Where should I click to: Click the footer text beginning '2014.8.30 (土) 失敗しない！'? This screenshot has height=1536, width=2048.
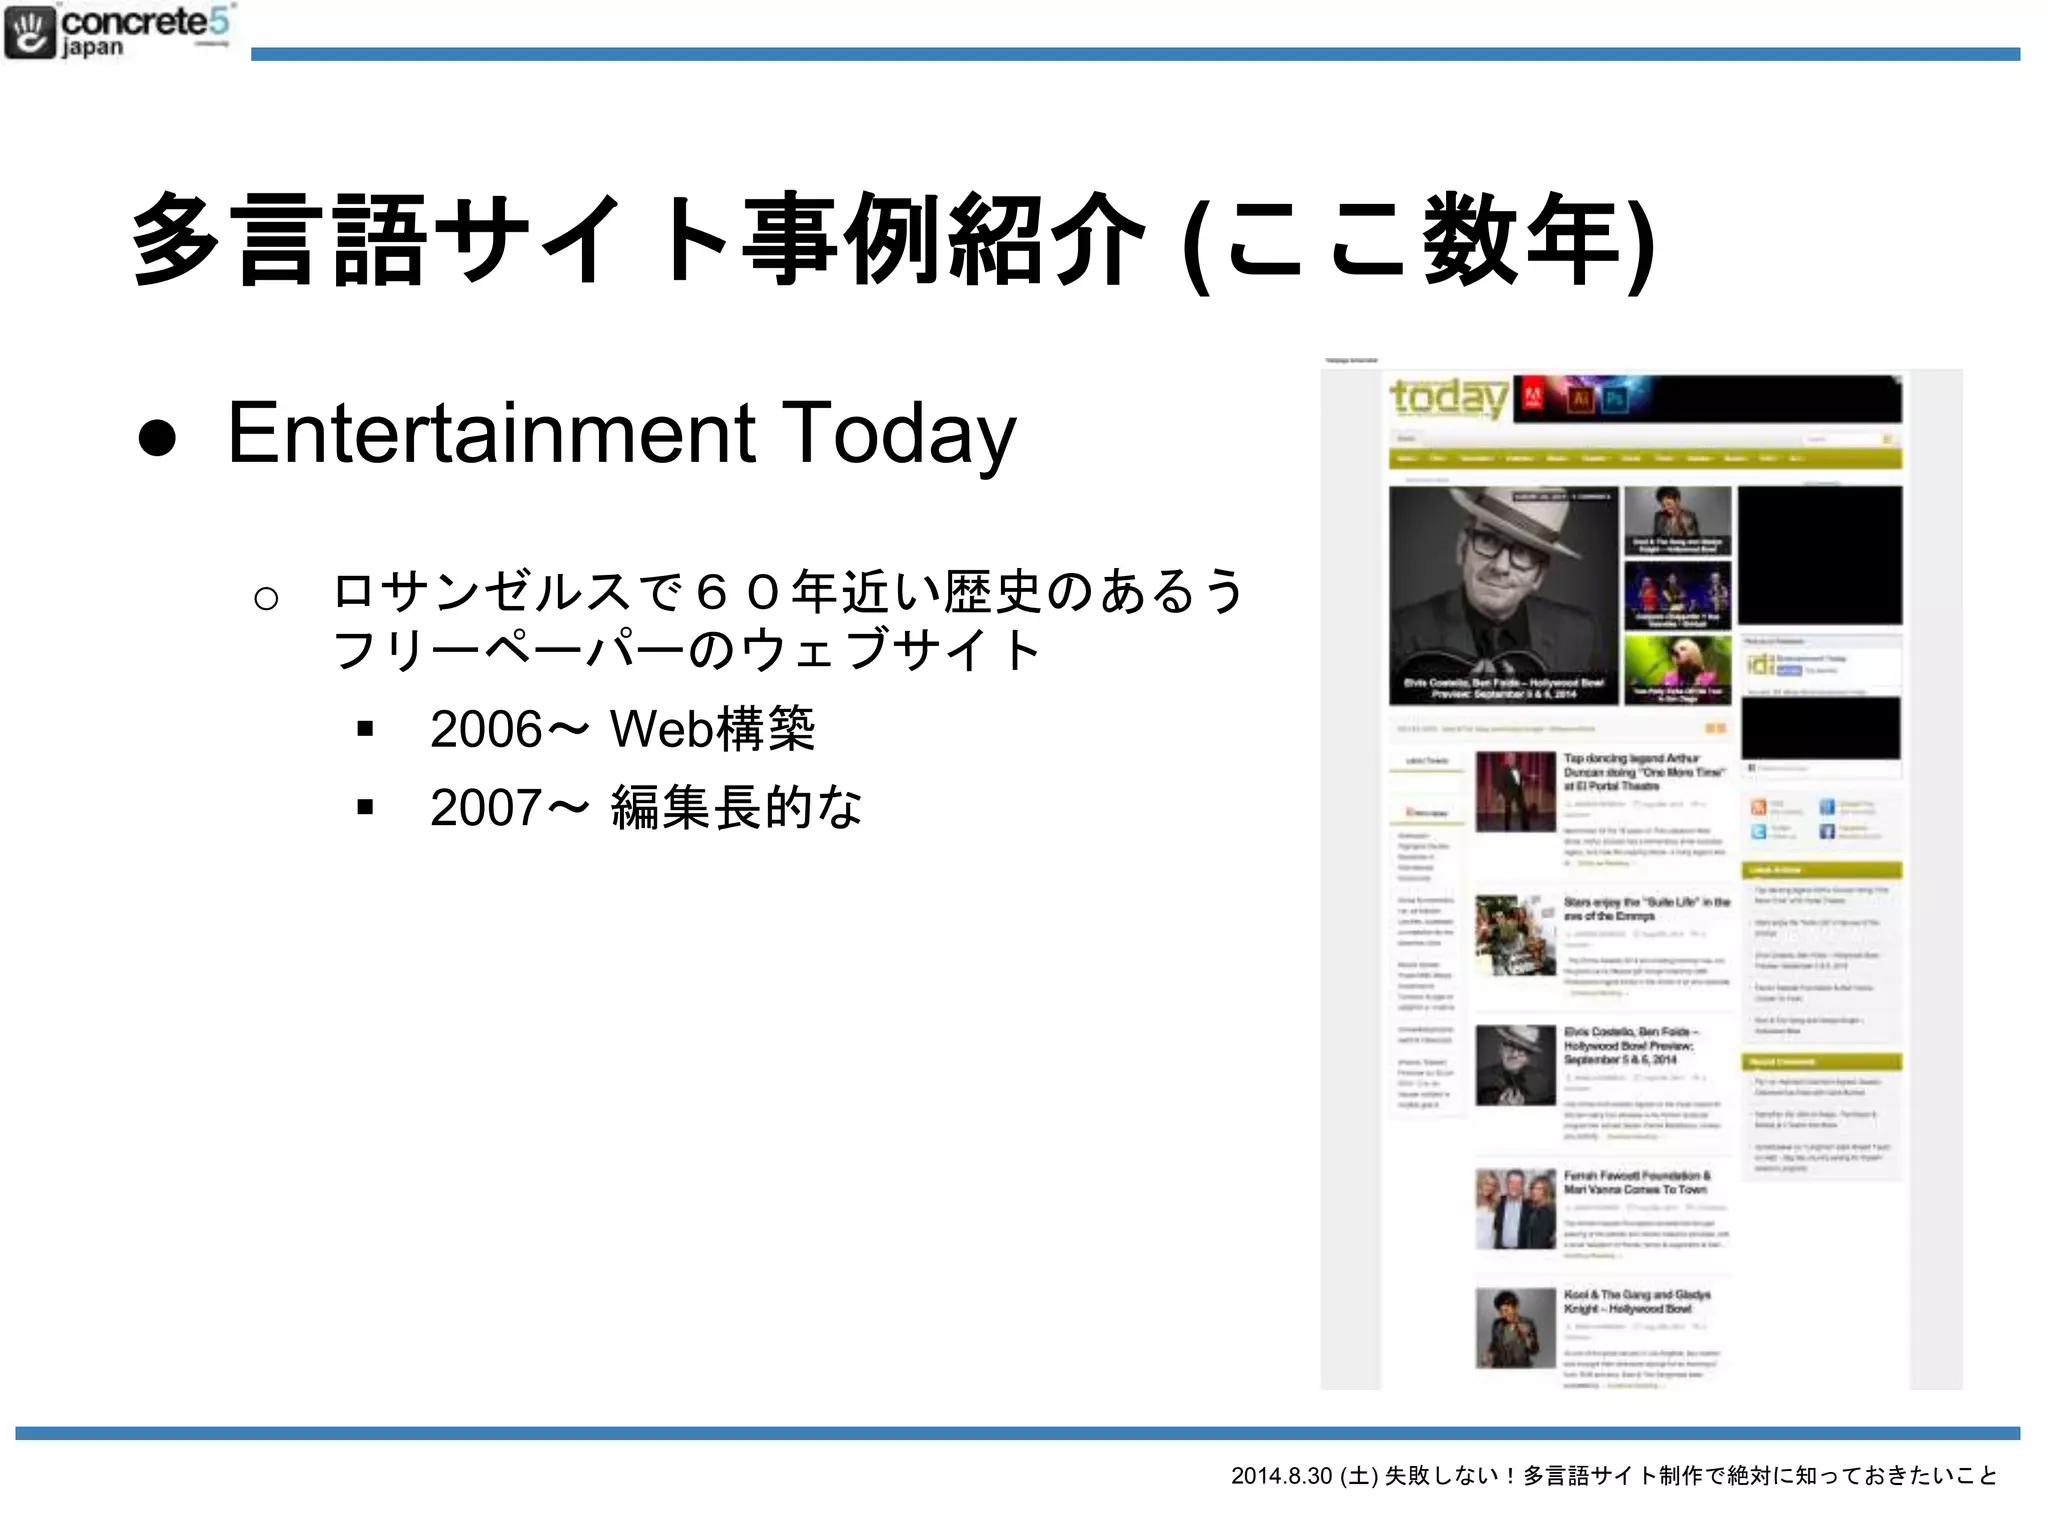coord(1614,1476)
